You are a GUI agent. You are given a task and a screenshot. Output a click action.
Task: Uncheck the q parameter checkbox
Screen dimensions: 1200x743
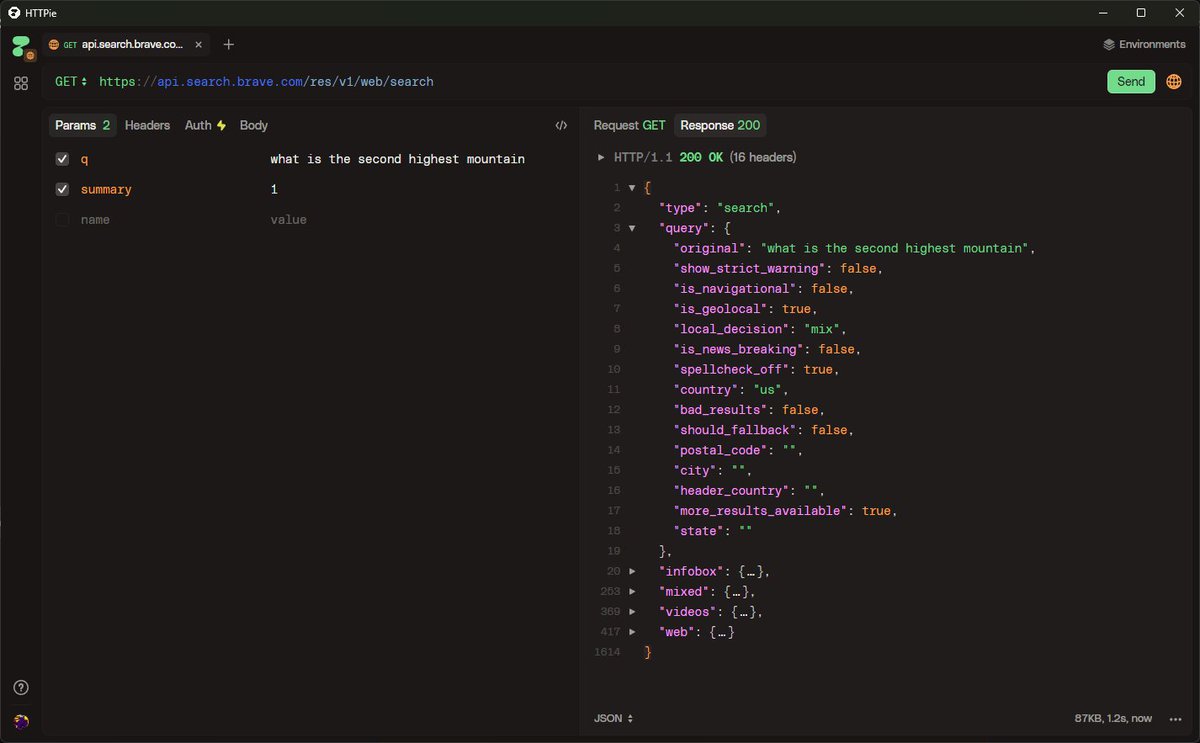(62, 159)
